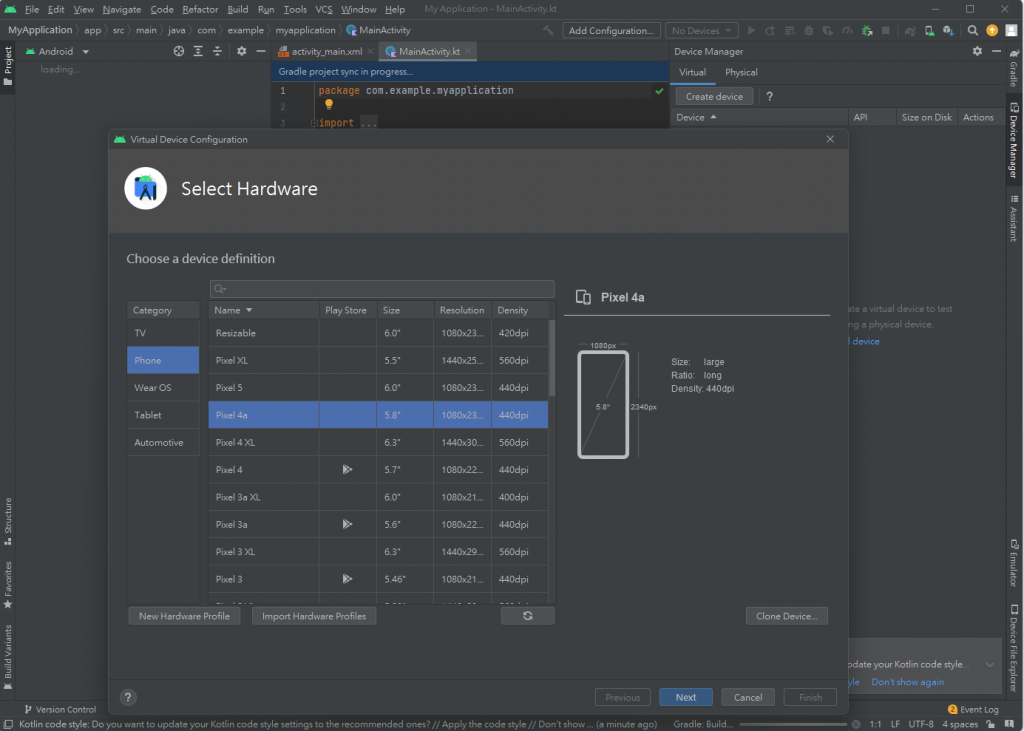This screenshot has height=731, width=1024.
Task: Expand the Kotlin code style notification chevron
Action: (990, 664)
